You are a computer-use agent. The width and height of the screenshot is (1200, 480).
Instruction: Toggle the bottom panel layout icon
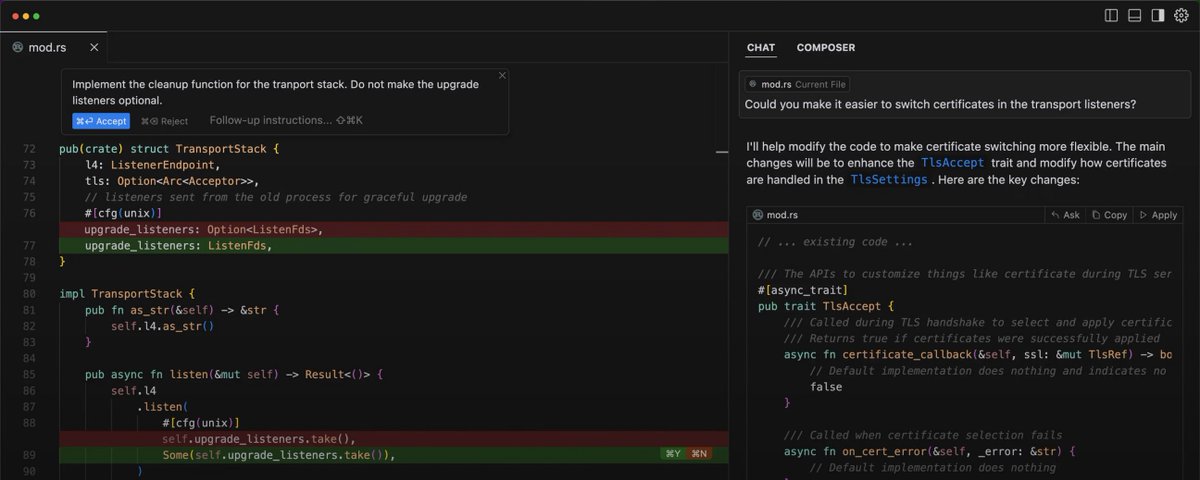coord(1134,15)
